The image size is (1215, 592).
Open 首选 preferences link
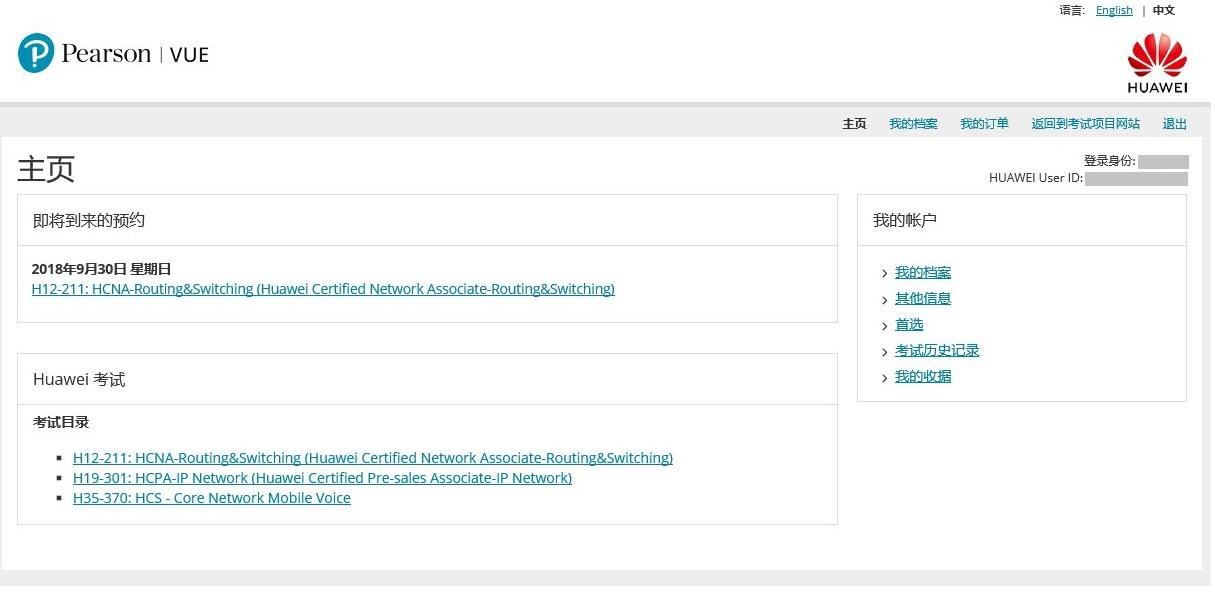pyautogui.click(x=909, y=325)
